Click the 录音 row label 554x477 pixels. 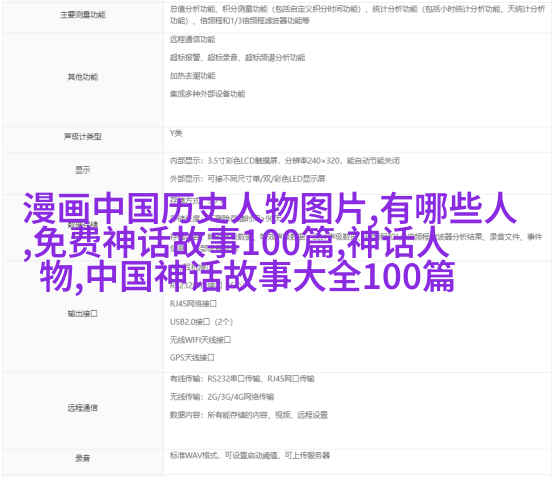[83, 458]
